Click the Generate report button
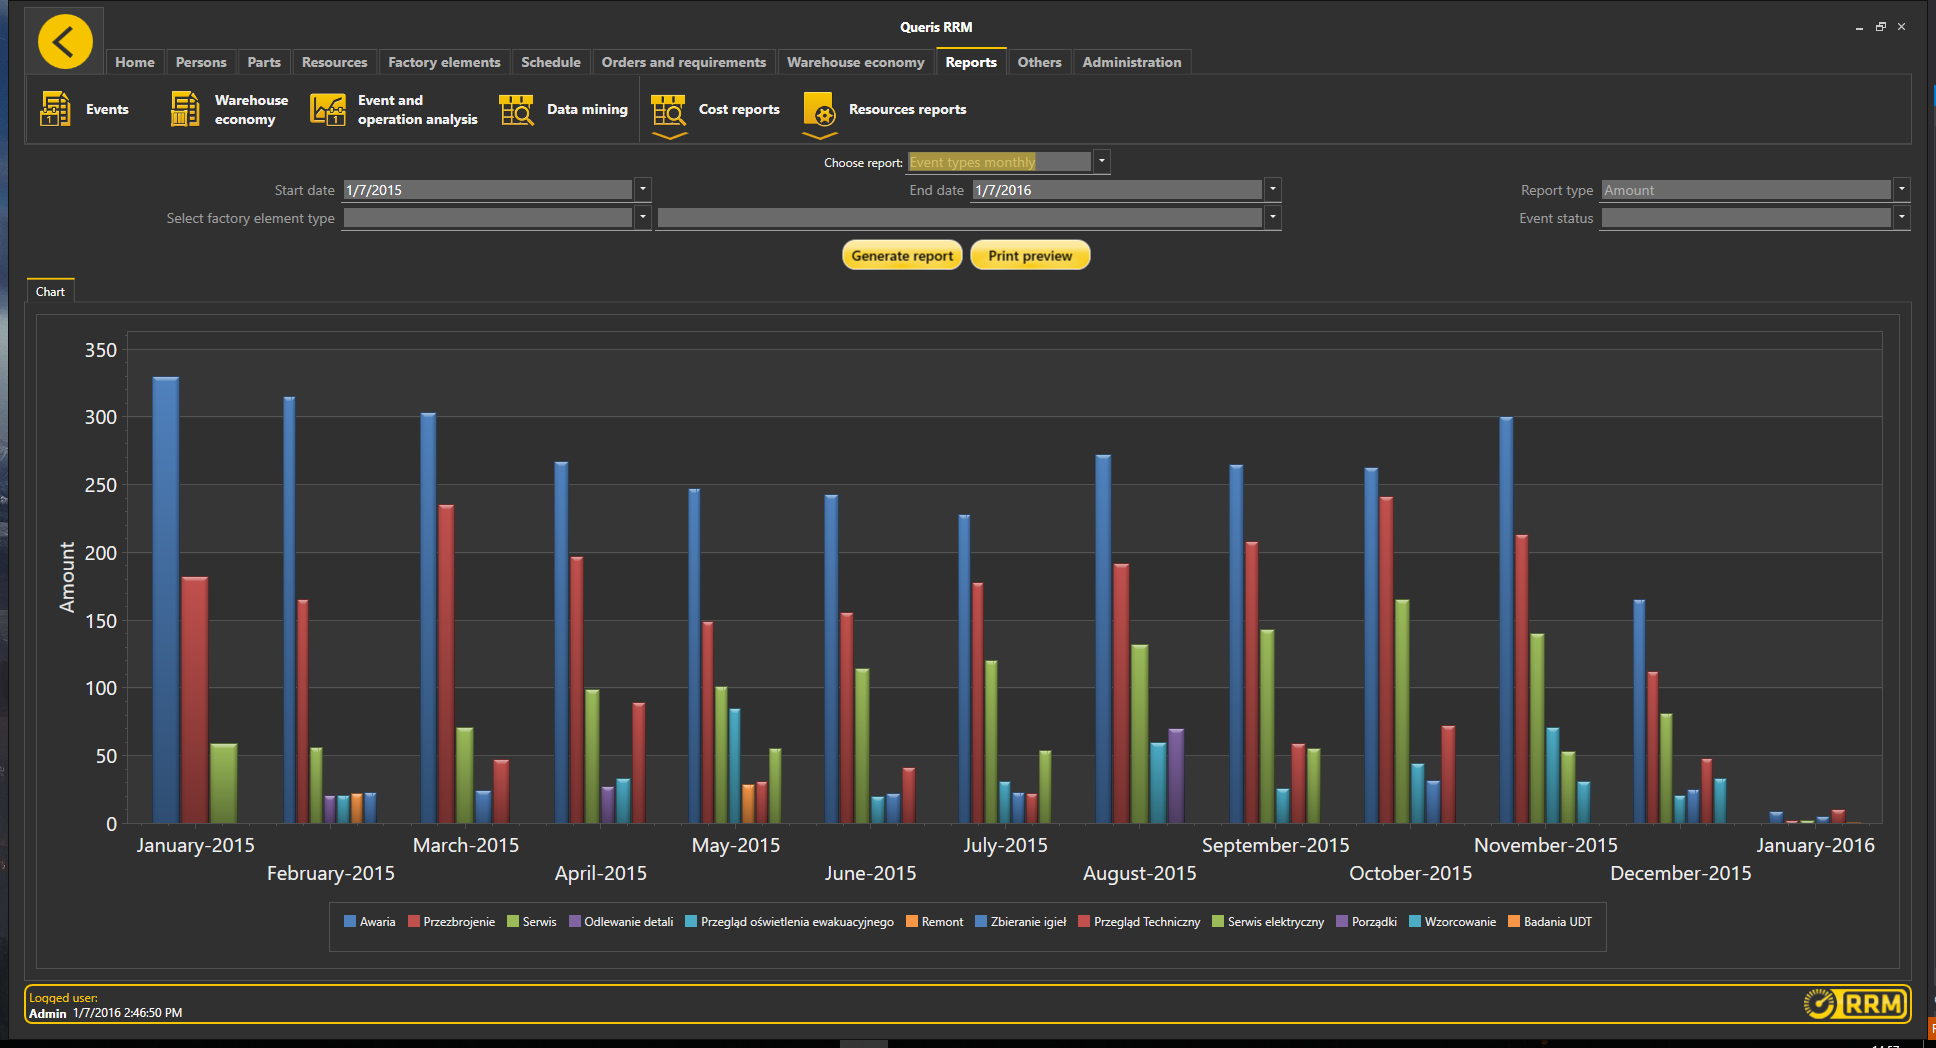Image resolution: width=1936 pixels, height=1048 pixels. click(x=901, y=255)
